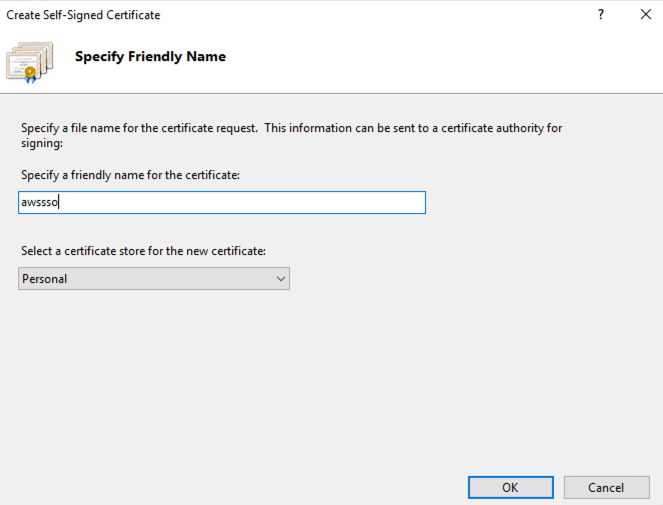
Task: Click the 'Specify Friendly Name' heading
Action: (151, 56)
